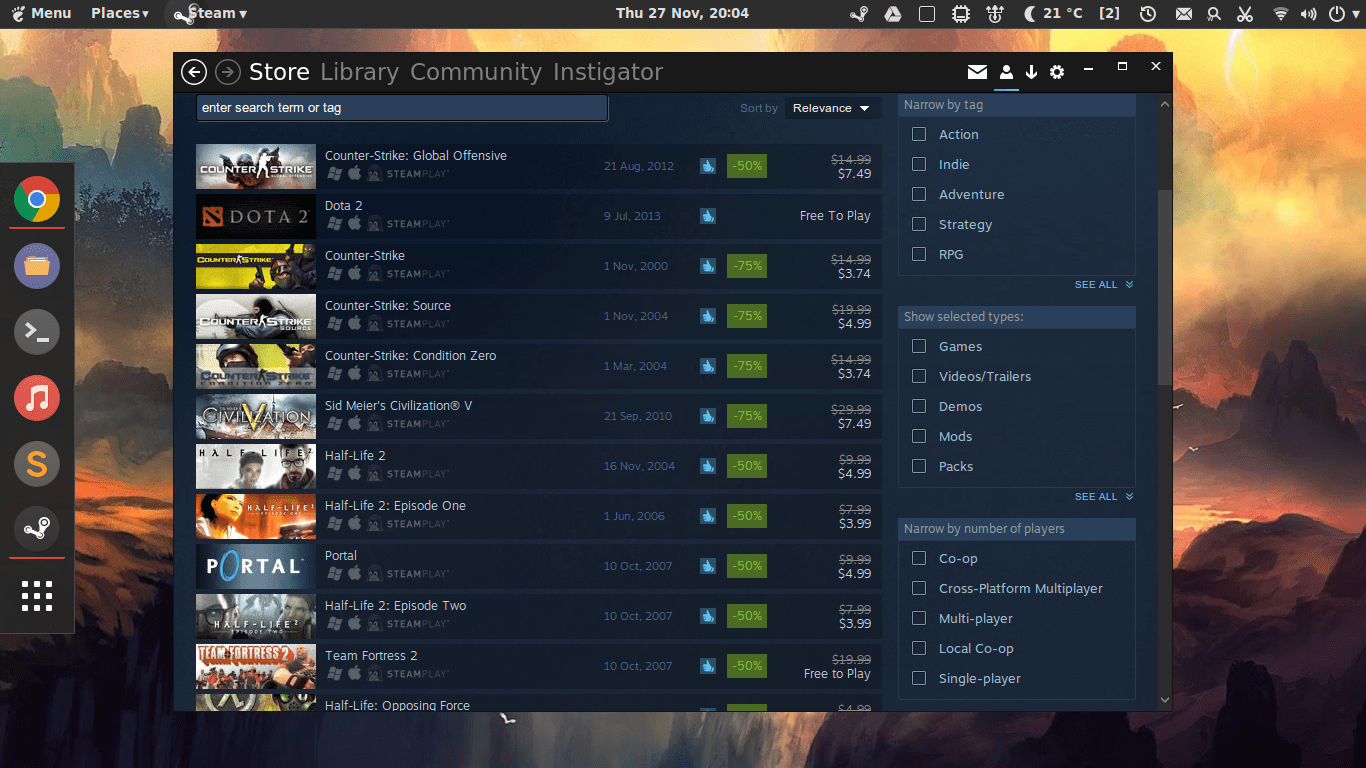Show all applications grid icon
The width and height of the screenshot is (1366, 768).
pos(37,596)
